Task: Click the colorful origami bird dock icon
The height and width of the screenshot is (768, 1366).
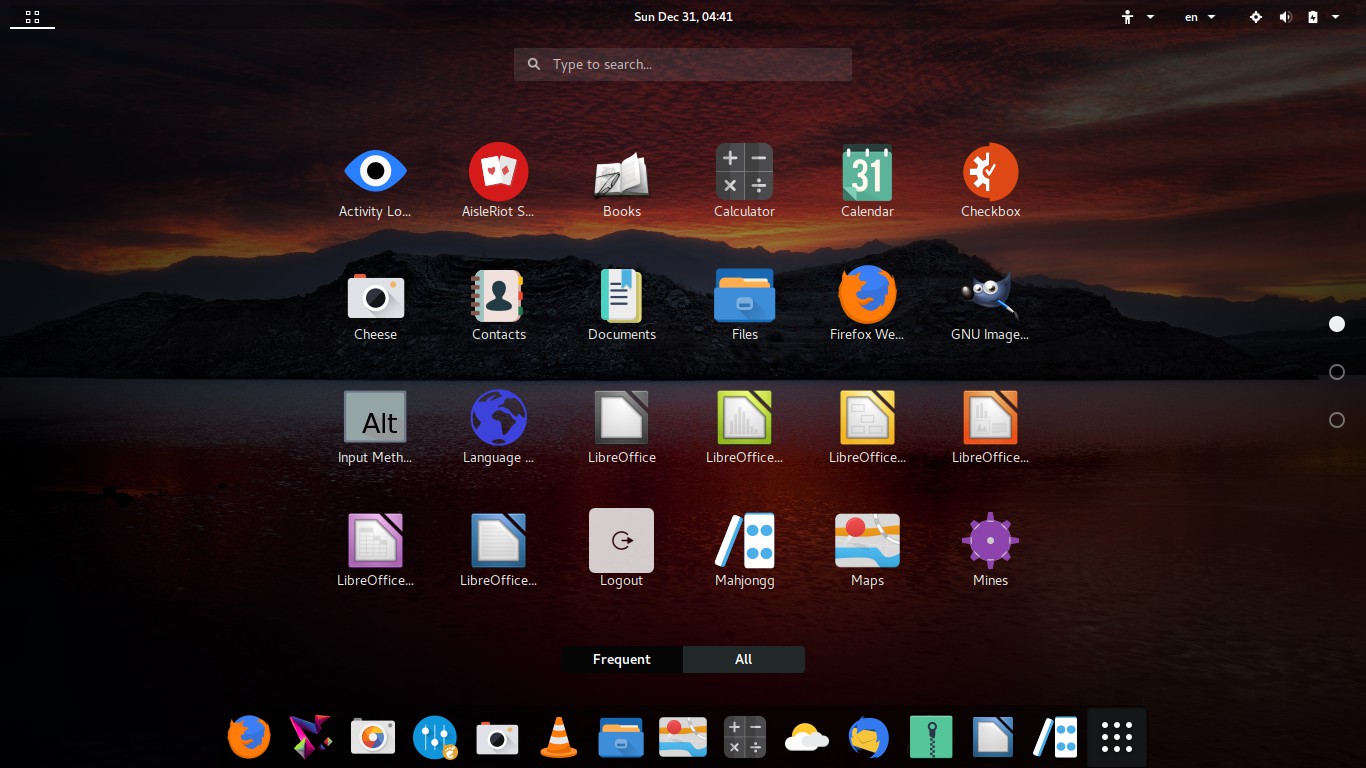Action: (x=310, y=738)
